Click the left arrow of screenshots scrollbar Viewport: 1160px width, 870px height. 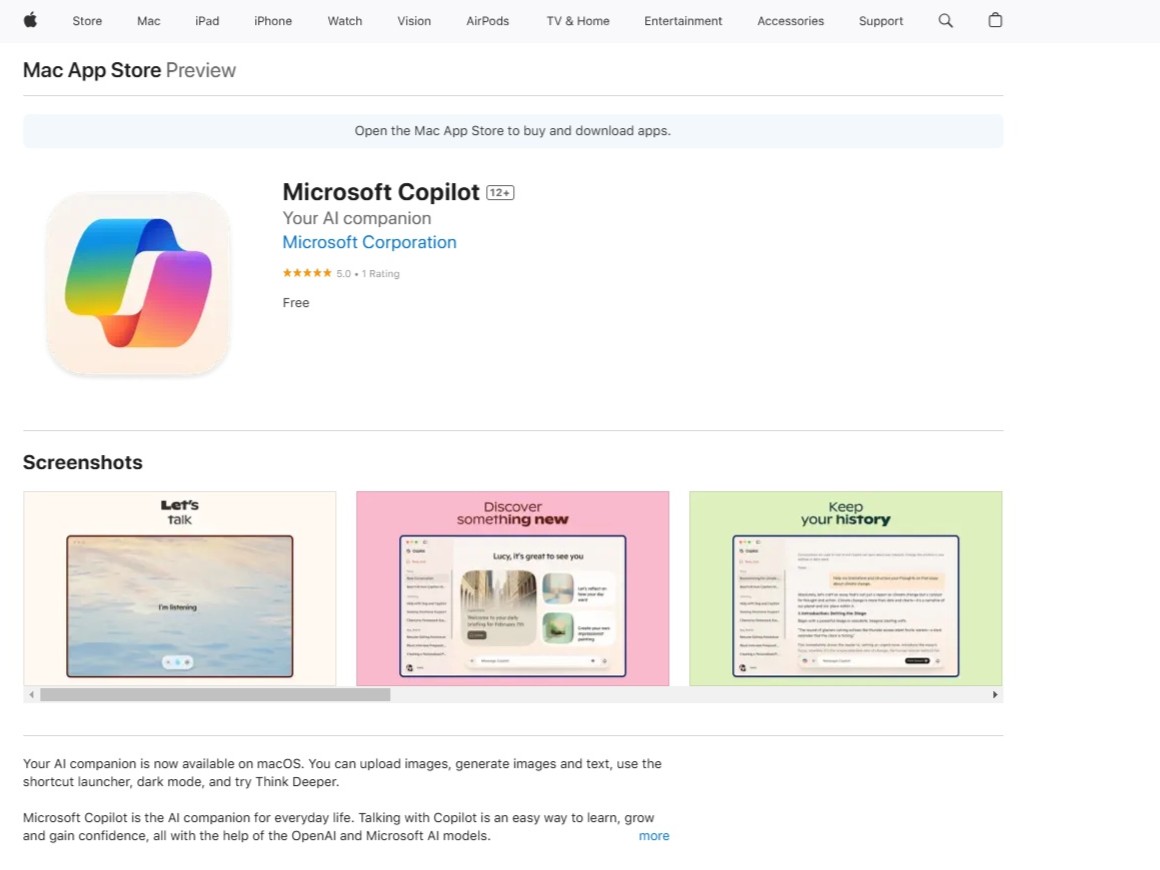coord(31,695)
